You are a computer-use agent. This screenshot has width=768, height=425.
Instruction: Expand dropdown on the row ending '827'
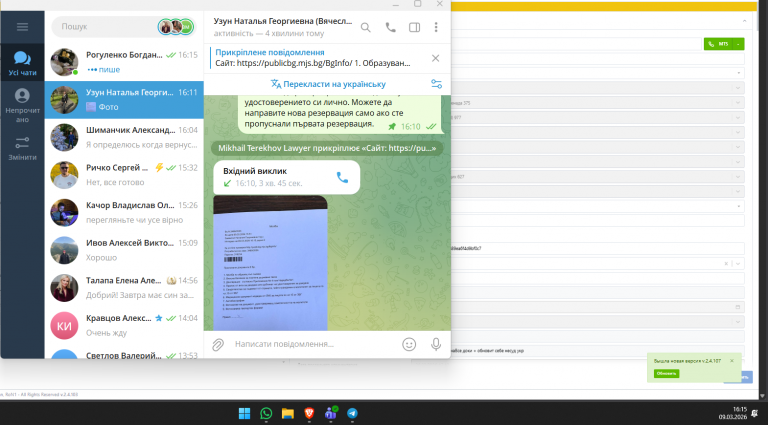click(x=738, y=177)
